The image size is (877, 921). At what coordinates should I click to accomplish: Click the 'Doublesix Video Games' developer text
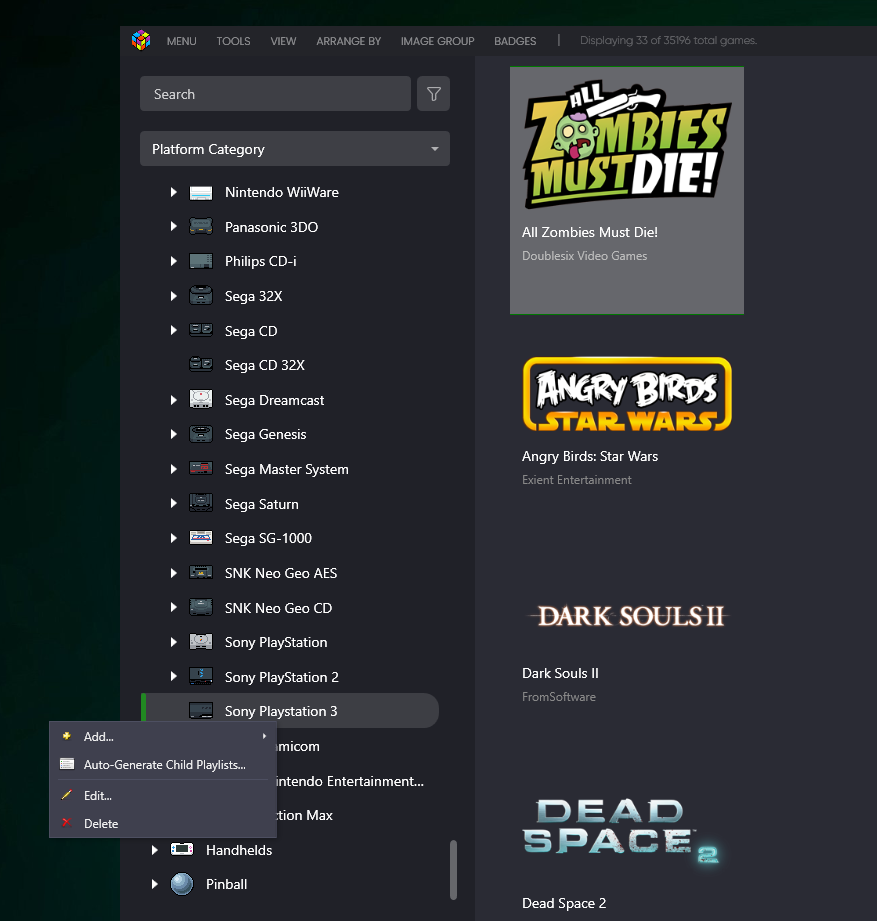coord(584,256)
